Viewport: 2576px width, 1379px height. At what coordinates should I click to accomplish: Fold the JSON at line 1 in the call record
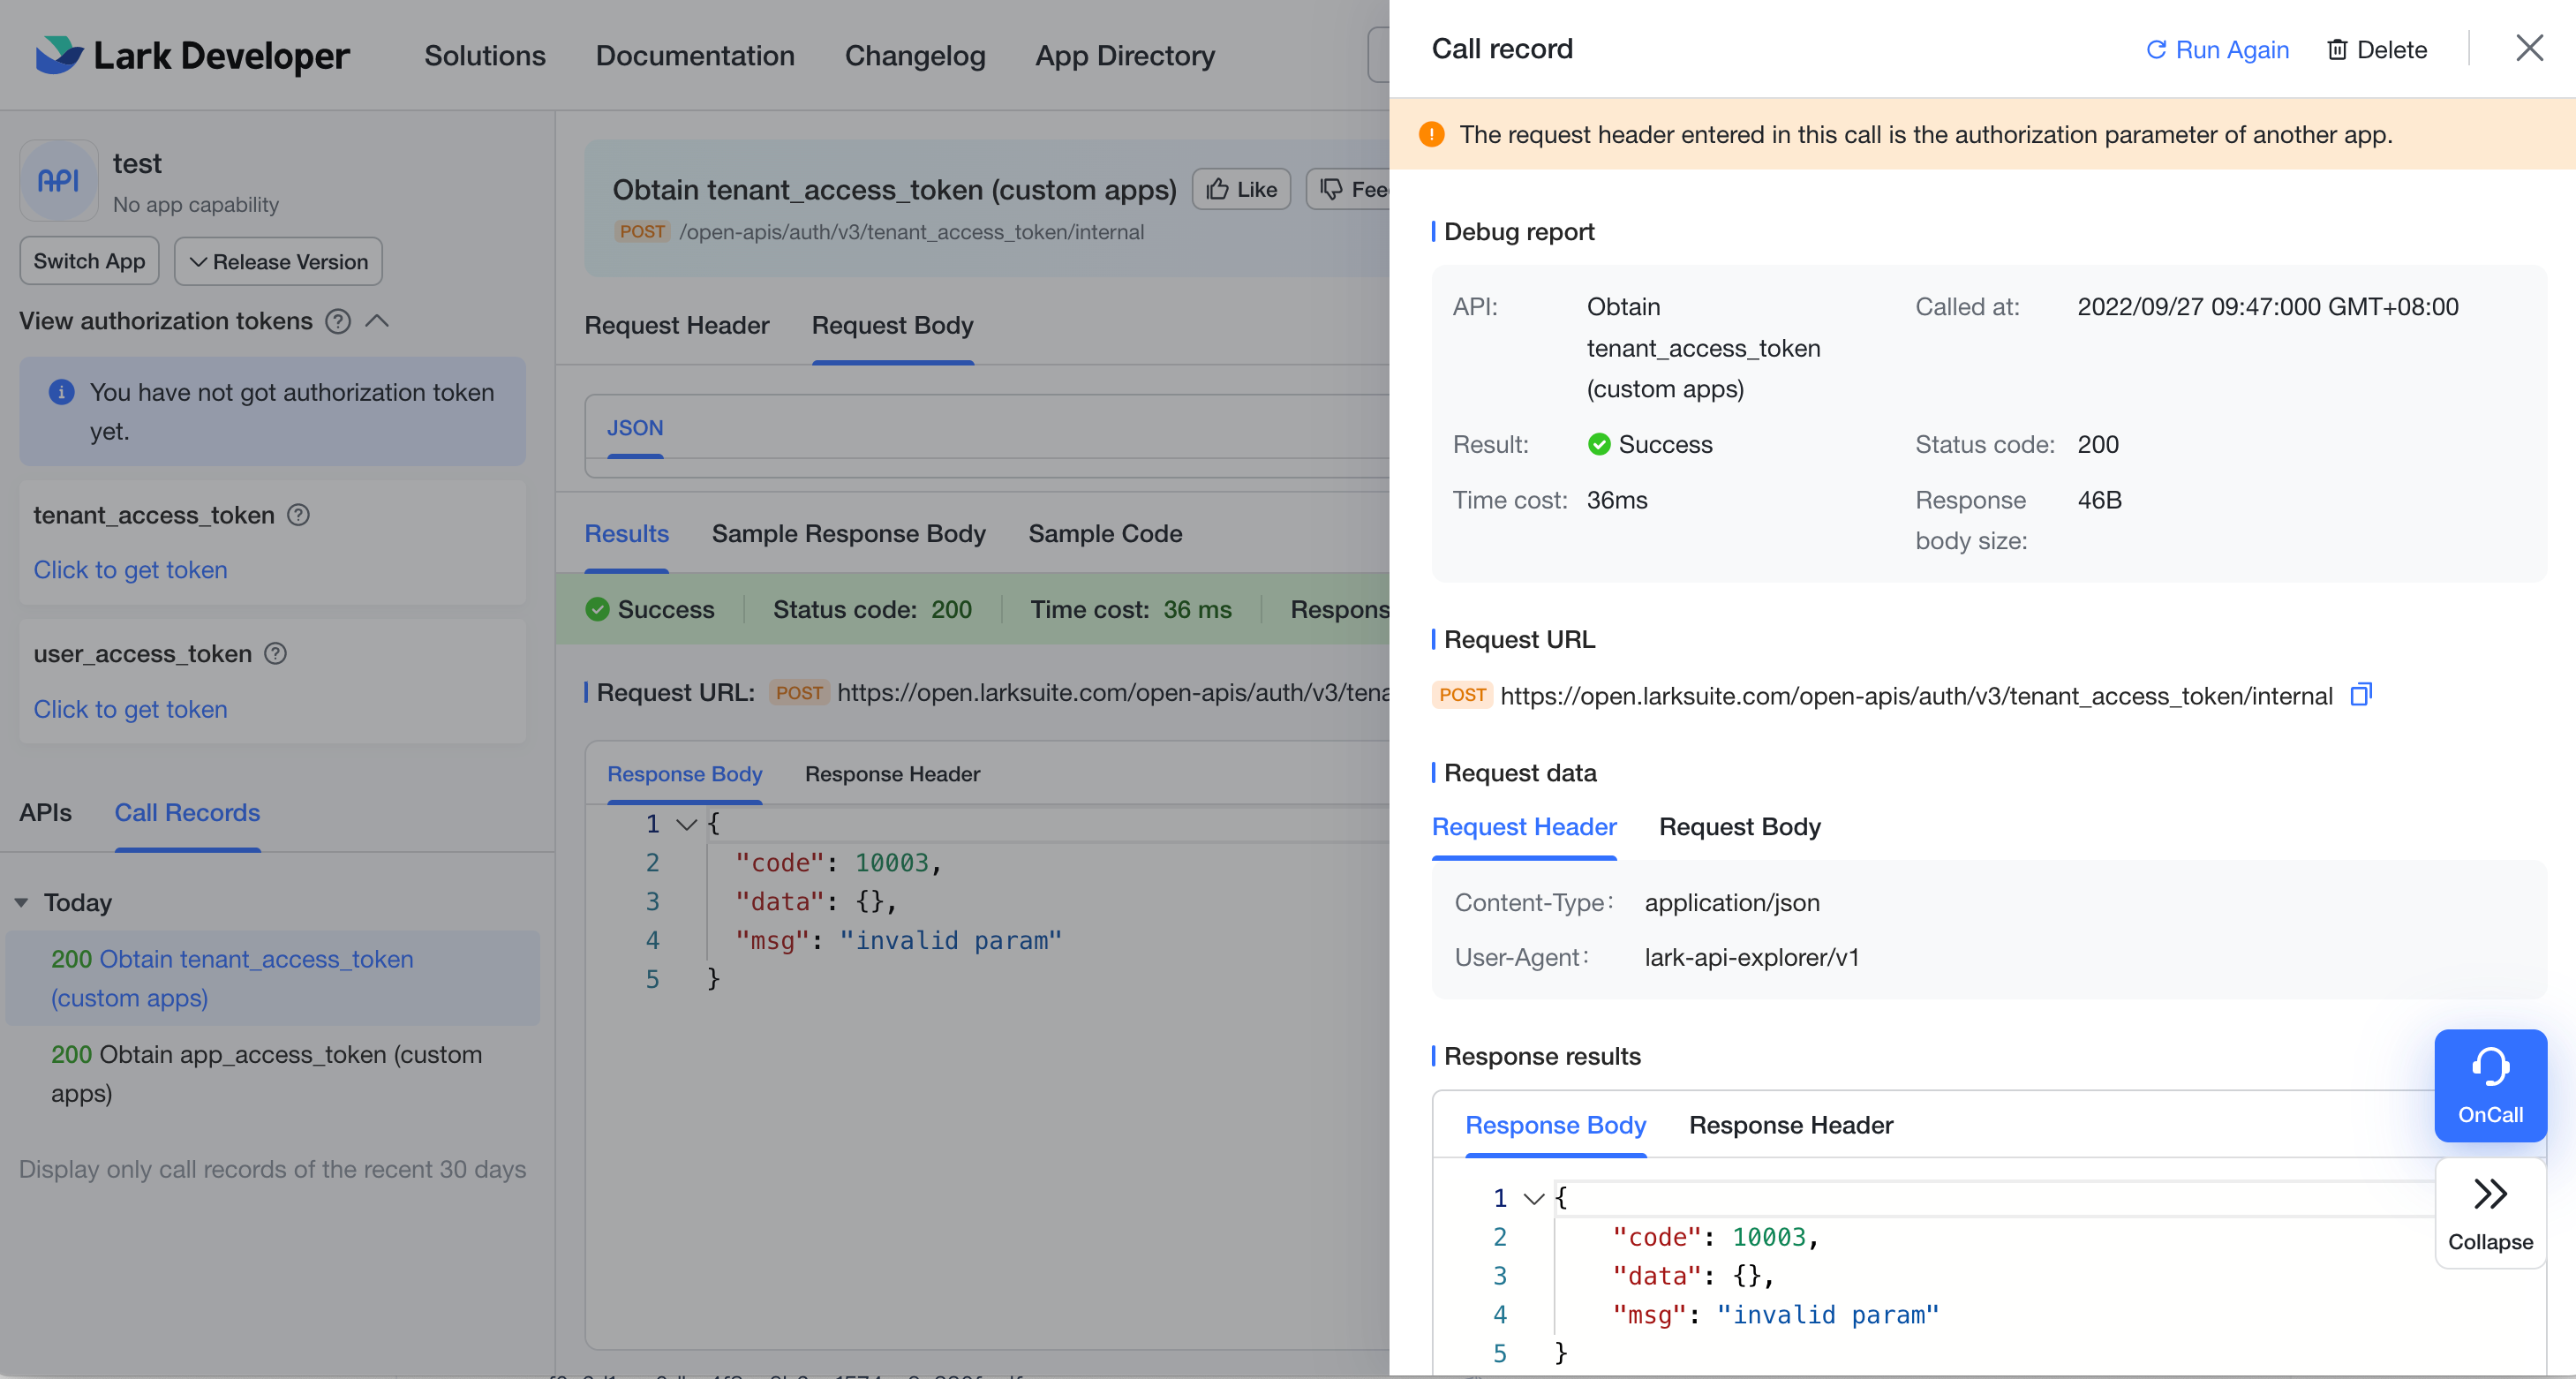pyautogui.click(x=1533, y=1198)
